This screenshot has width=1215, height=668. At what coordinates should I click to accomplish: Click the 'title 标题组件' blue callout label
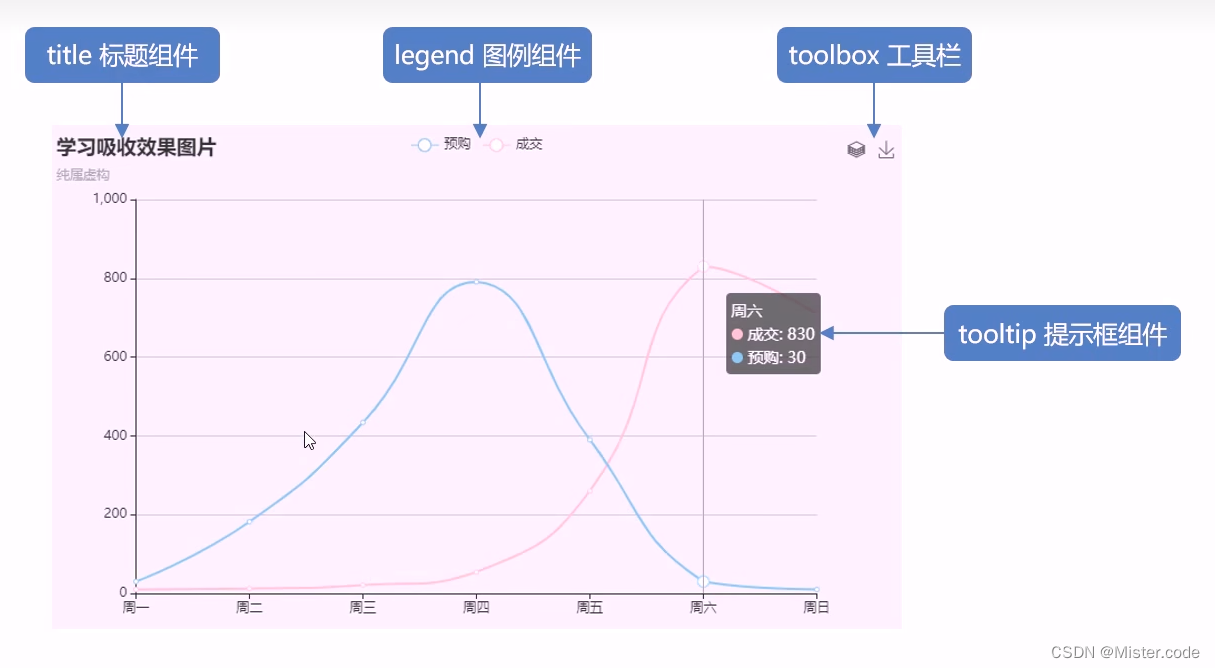click(x=122, y=55)
